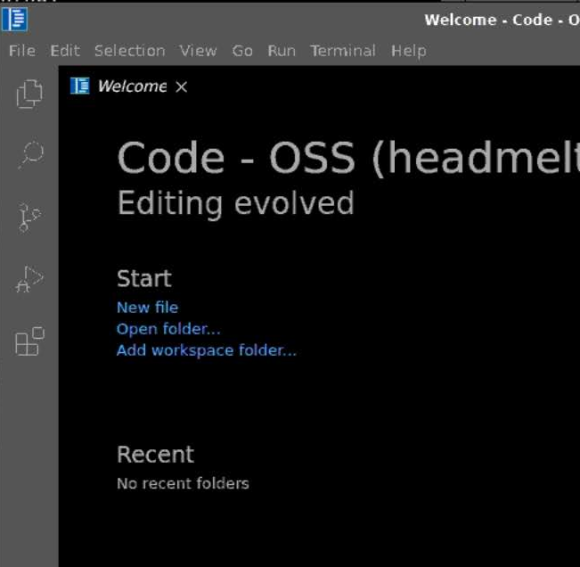Click the 'Code - OSS' page heading
This screenshot has height=567, width=580.
click(348, 158)
